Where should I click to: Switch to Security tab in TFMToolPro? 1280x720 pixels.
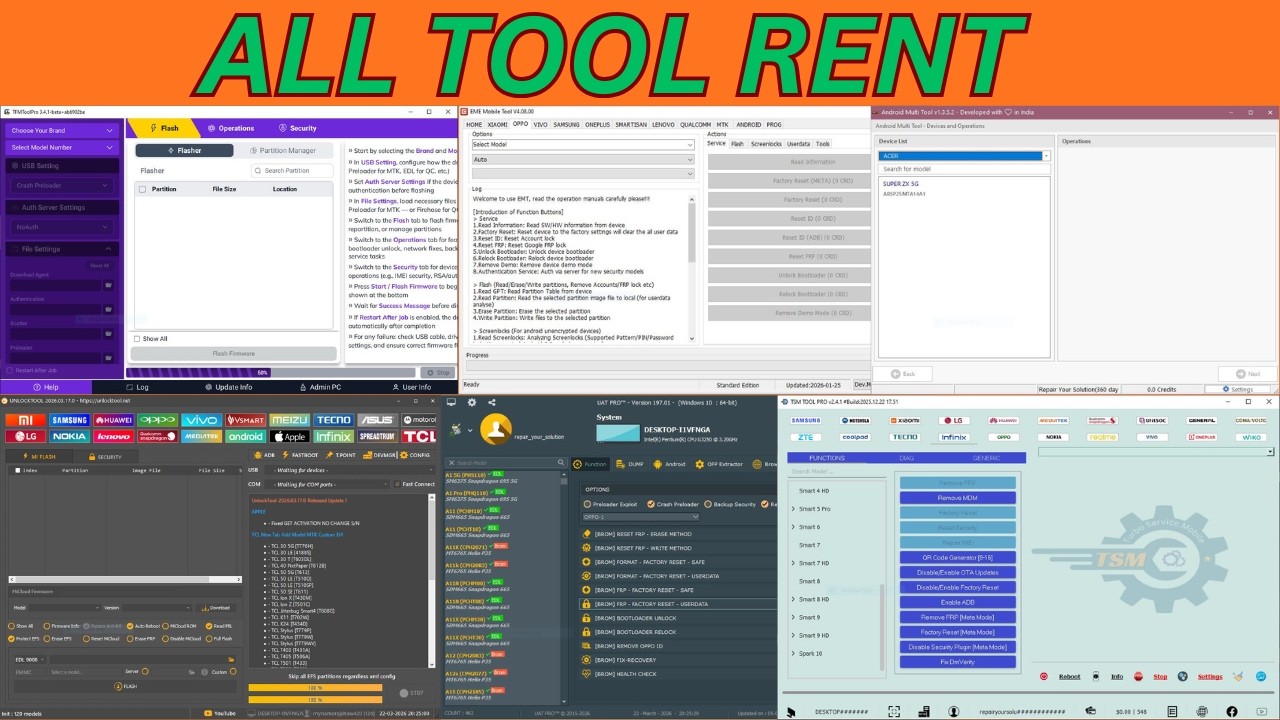[297, 128]
